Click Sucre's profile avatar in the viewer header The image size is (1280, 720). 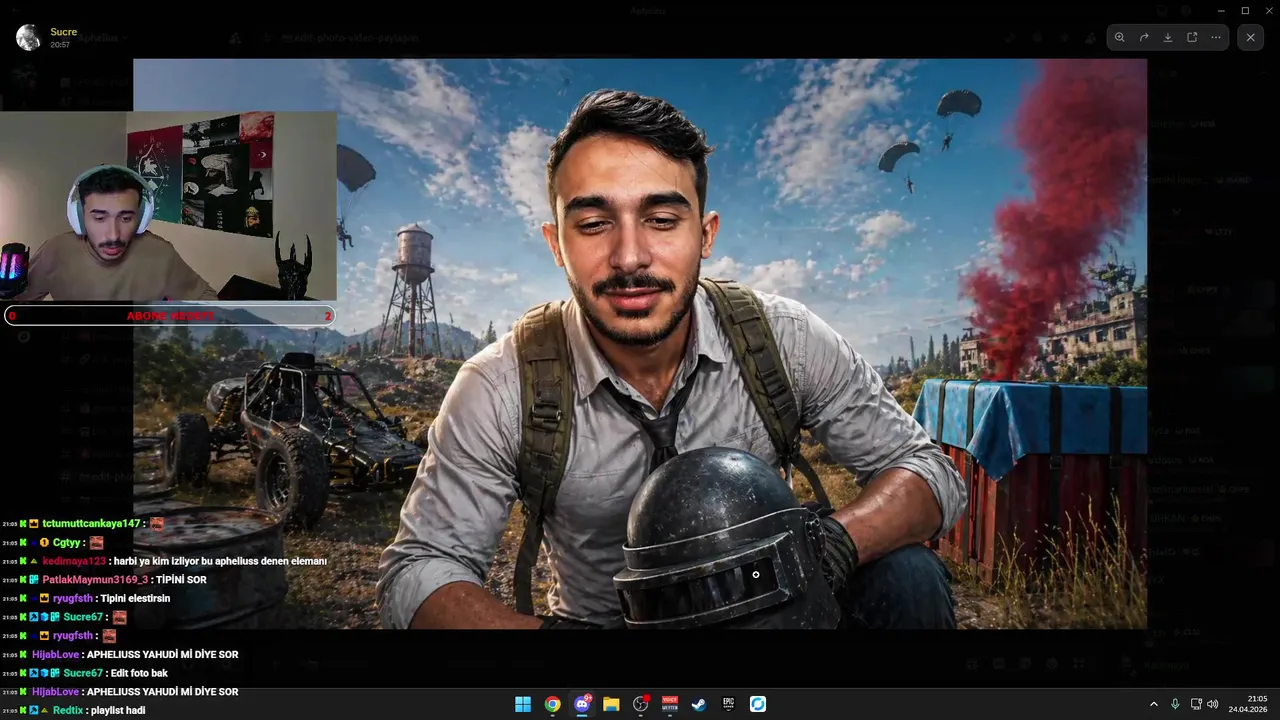coord(28,38)
